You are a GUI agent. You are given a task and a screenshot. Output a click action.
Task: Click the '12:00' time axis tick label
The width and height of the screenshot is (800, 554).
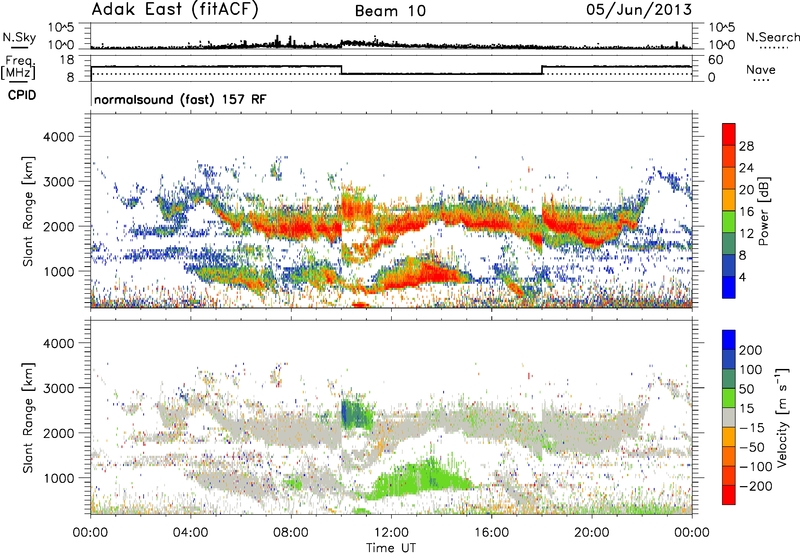tap(391, 533)
